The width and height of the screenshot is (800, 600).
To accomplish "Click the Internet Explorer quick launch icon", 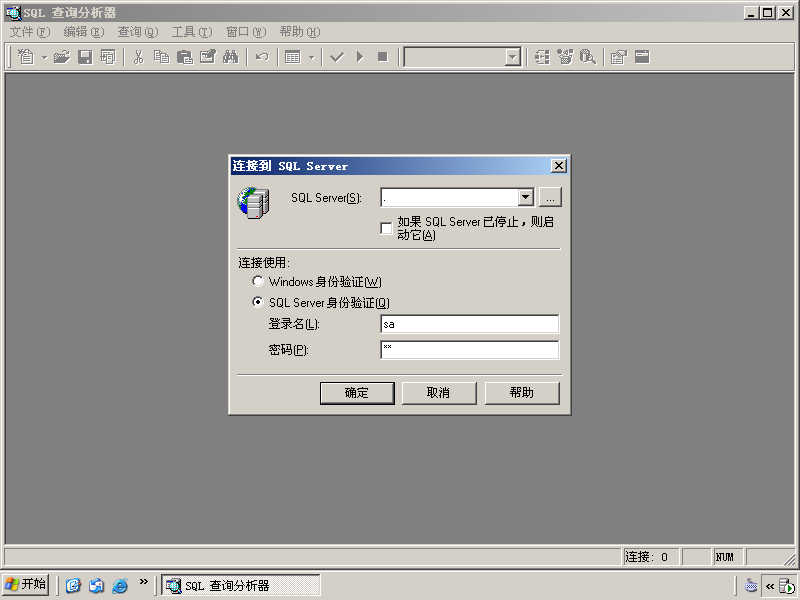I will 120,585.
